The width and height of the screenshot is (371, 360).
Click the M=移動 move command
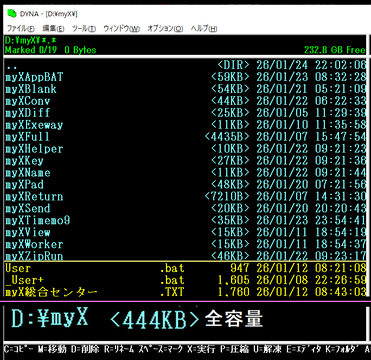[52, 349]
